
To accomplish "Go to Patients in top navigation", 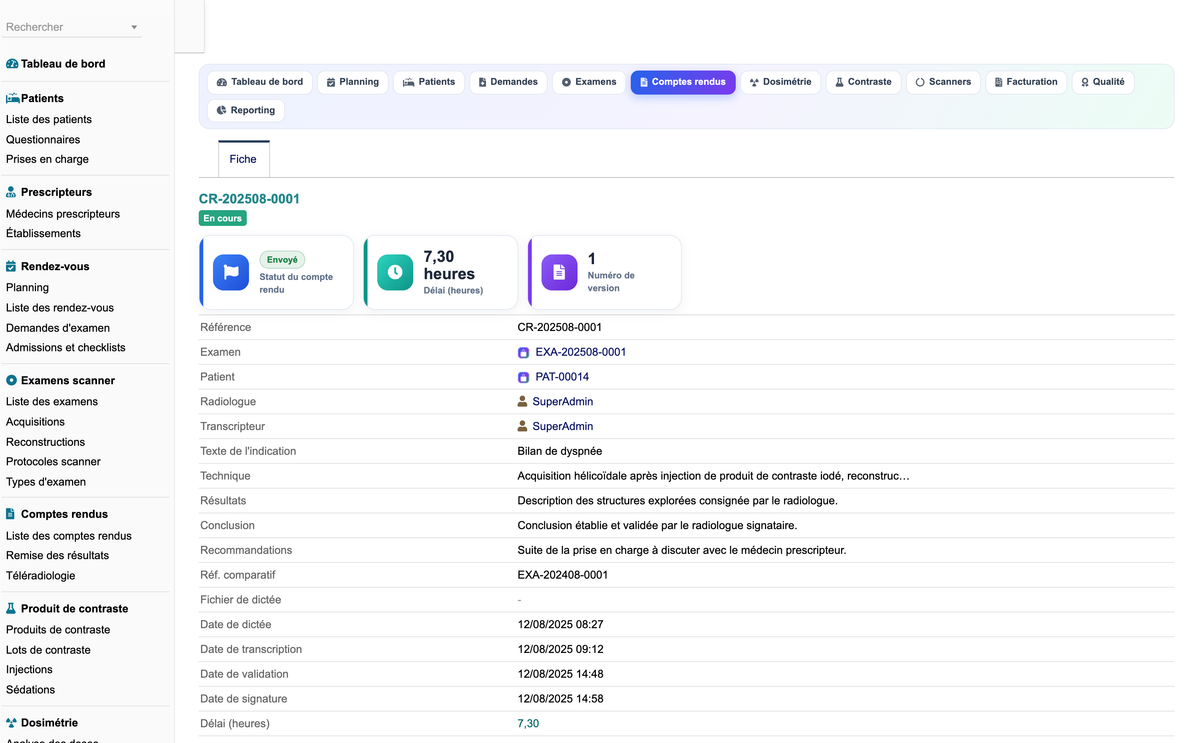I will [429, 82].
